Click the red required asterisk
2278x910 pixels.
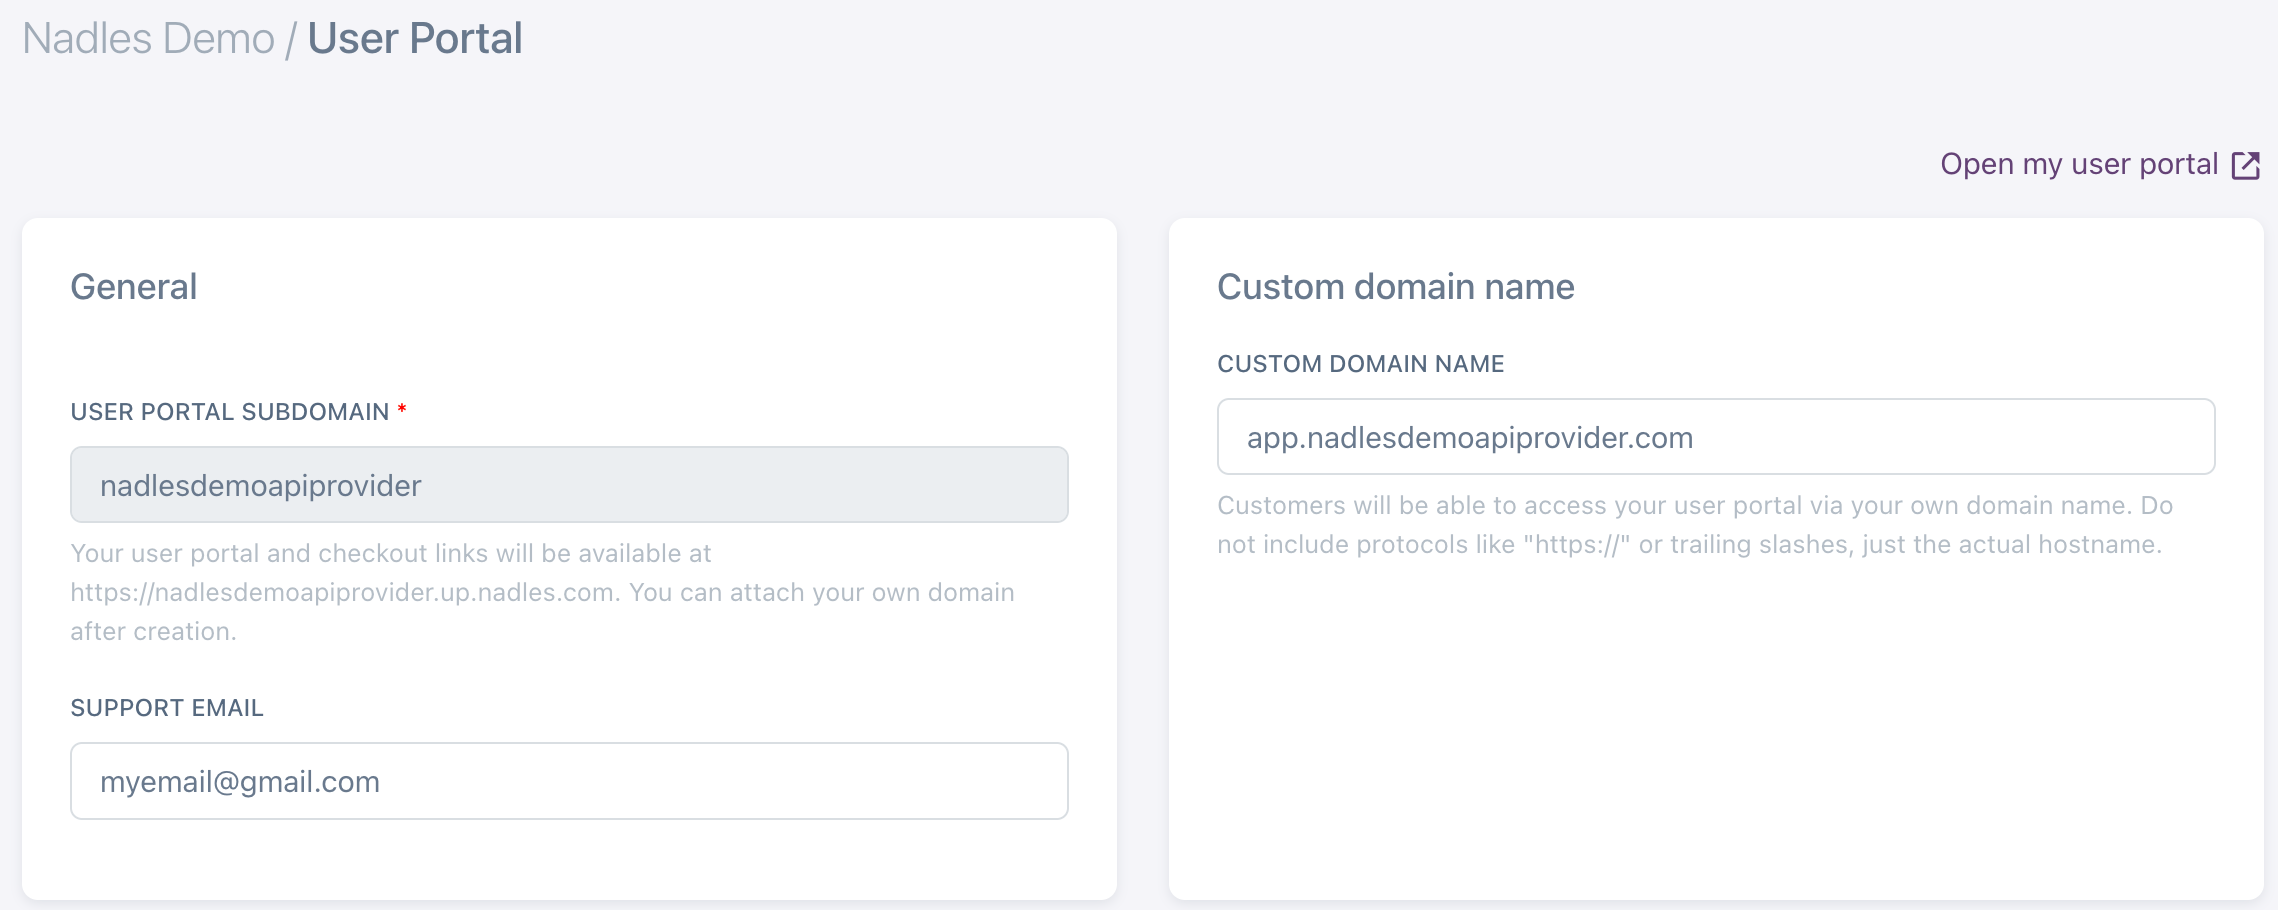click(x=402, y=409)
